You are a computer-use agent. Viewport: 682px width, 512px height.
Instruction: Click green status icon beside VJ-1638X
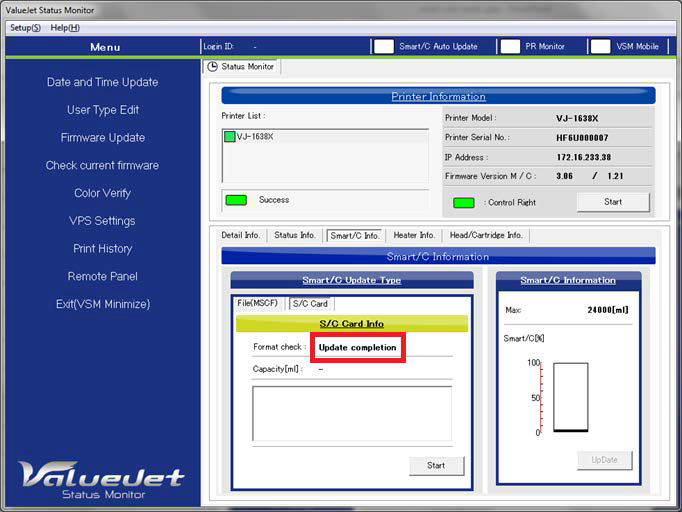(x=229, y=136)
